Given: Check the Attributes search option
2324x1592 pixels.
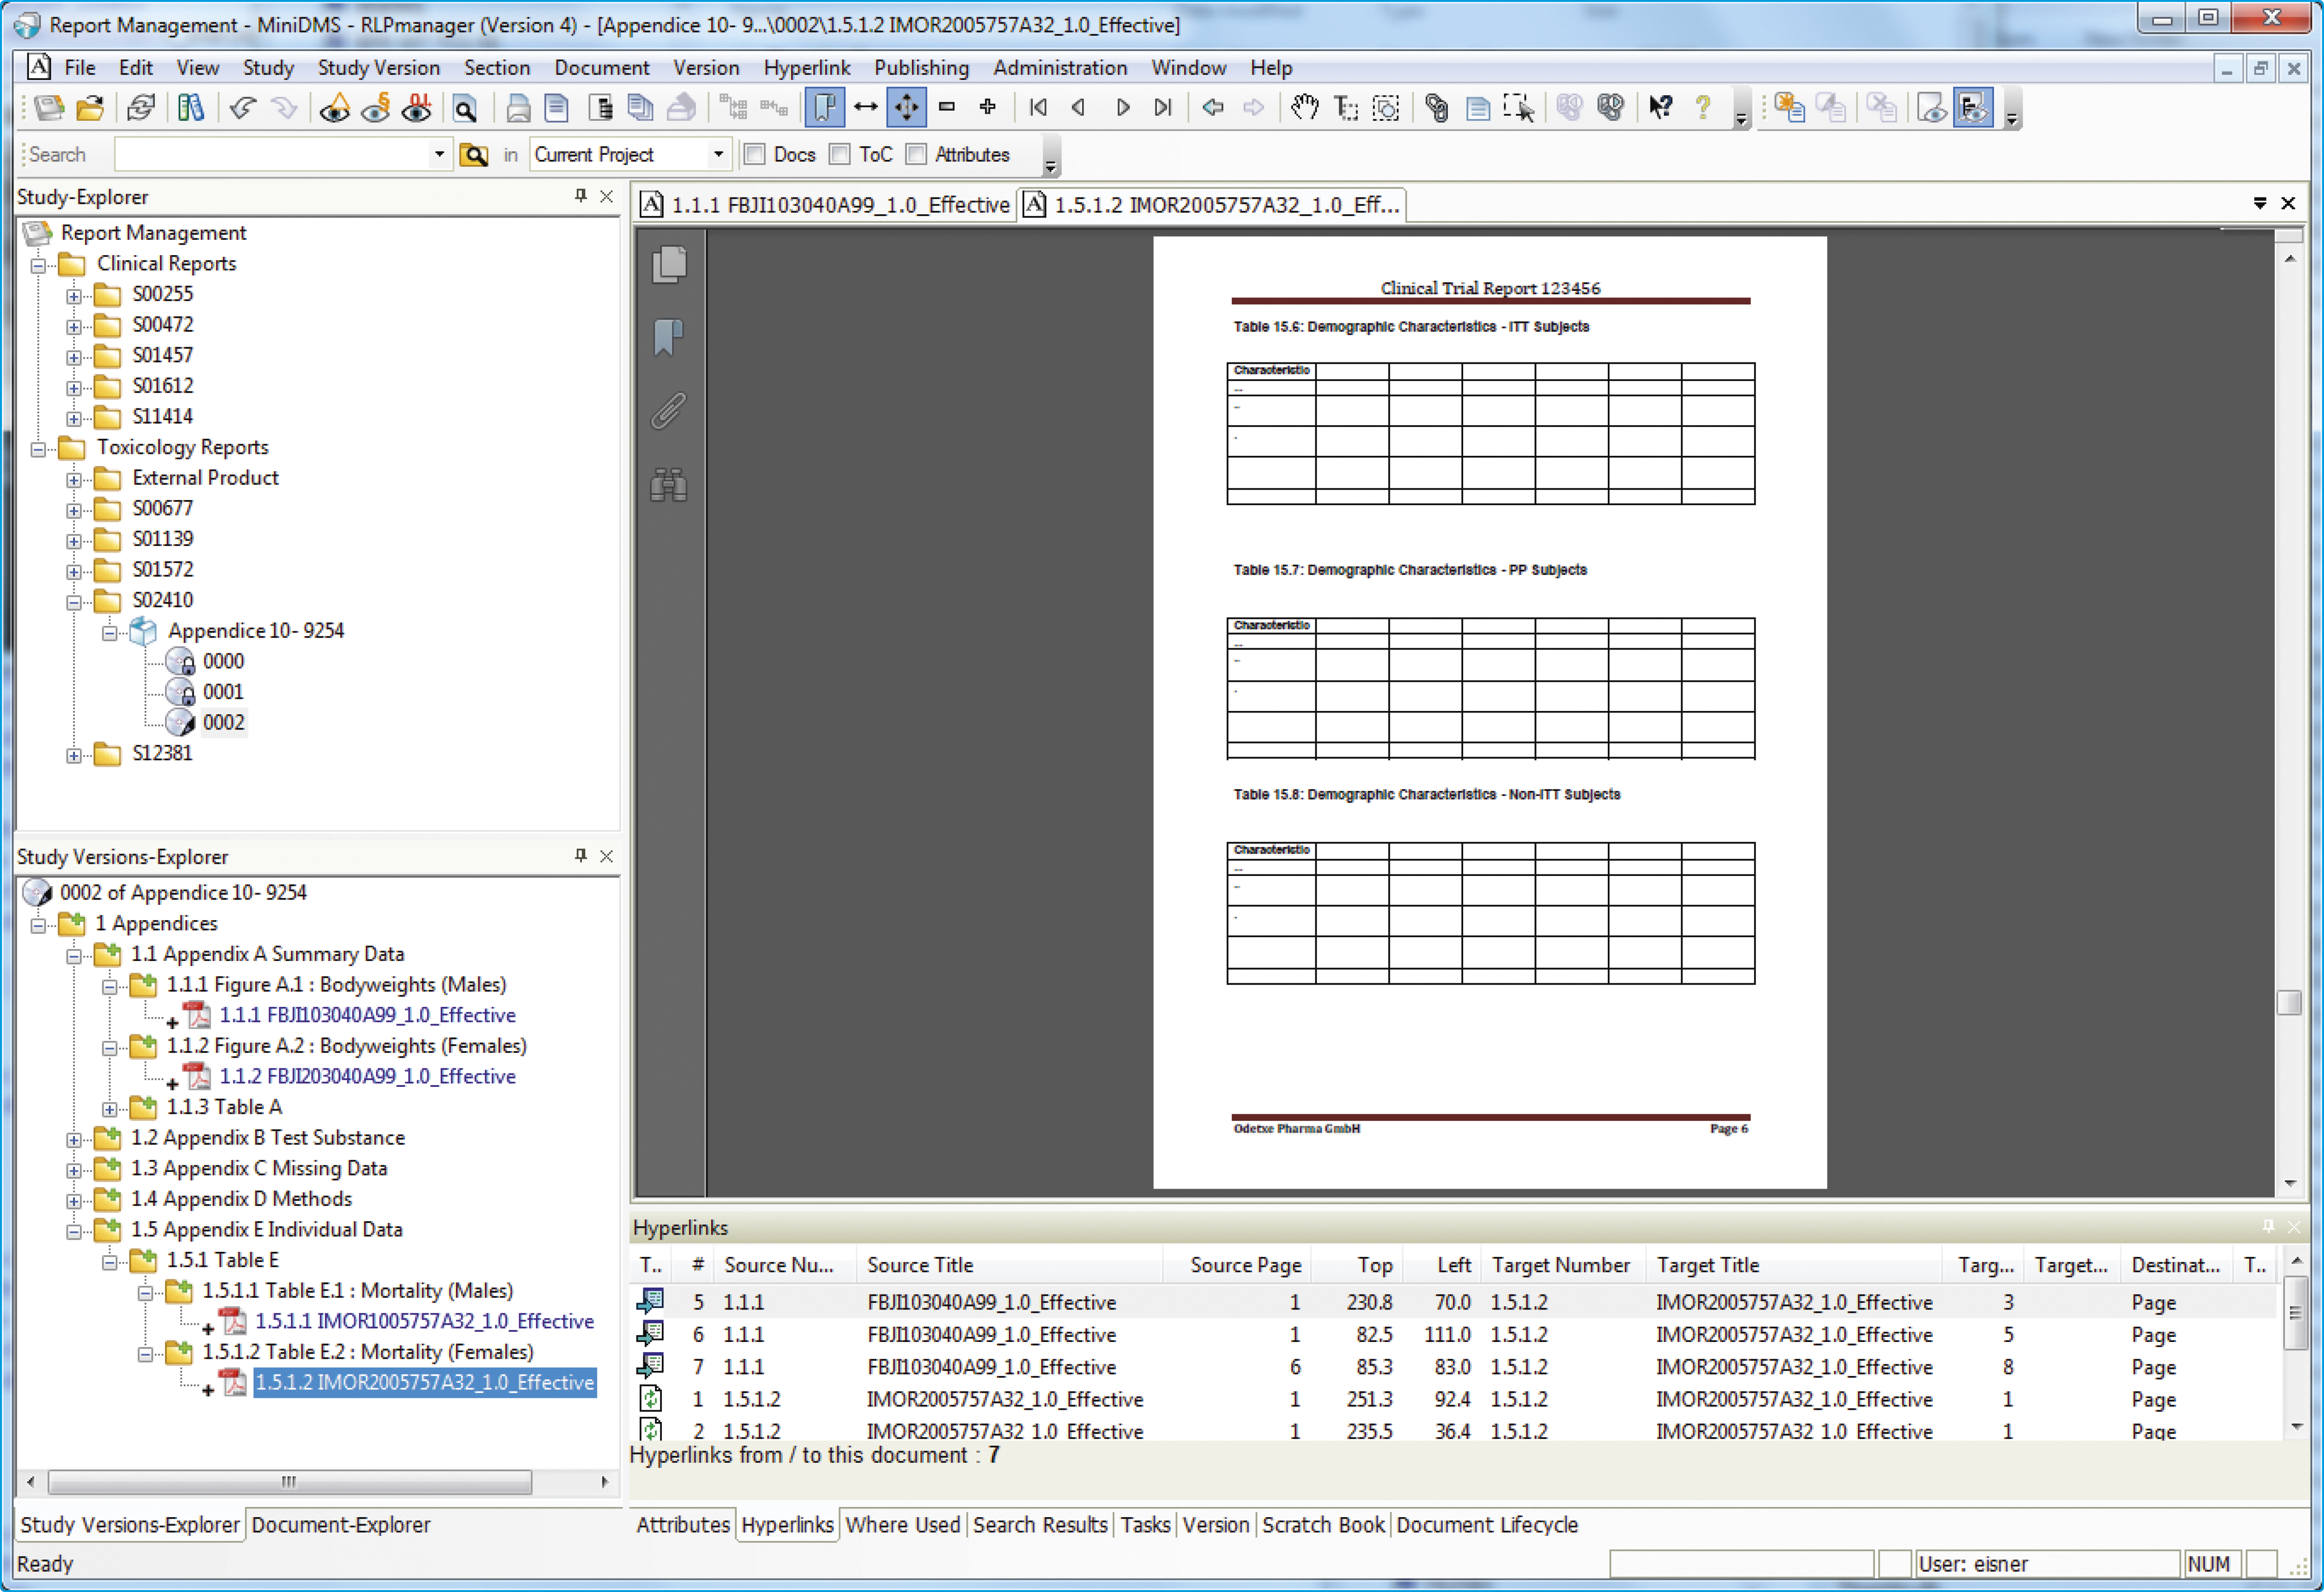Looking at the screenshot, I should click(916, 155).
